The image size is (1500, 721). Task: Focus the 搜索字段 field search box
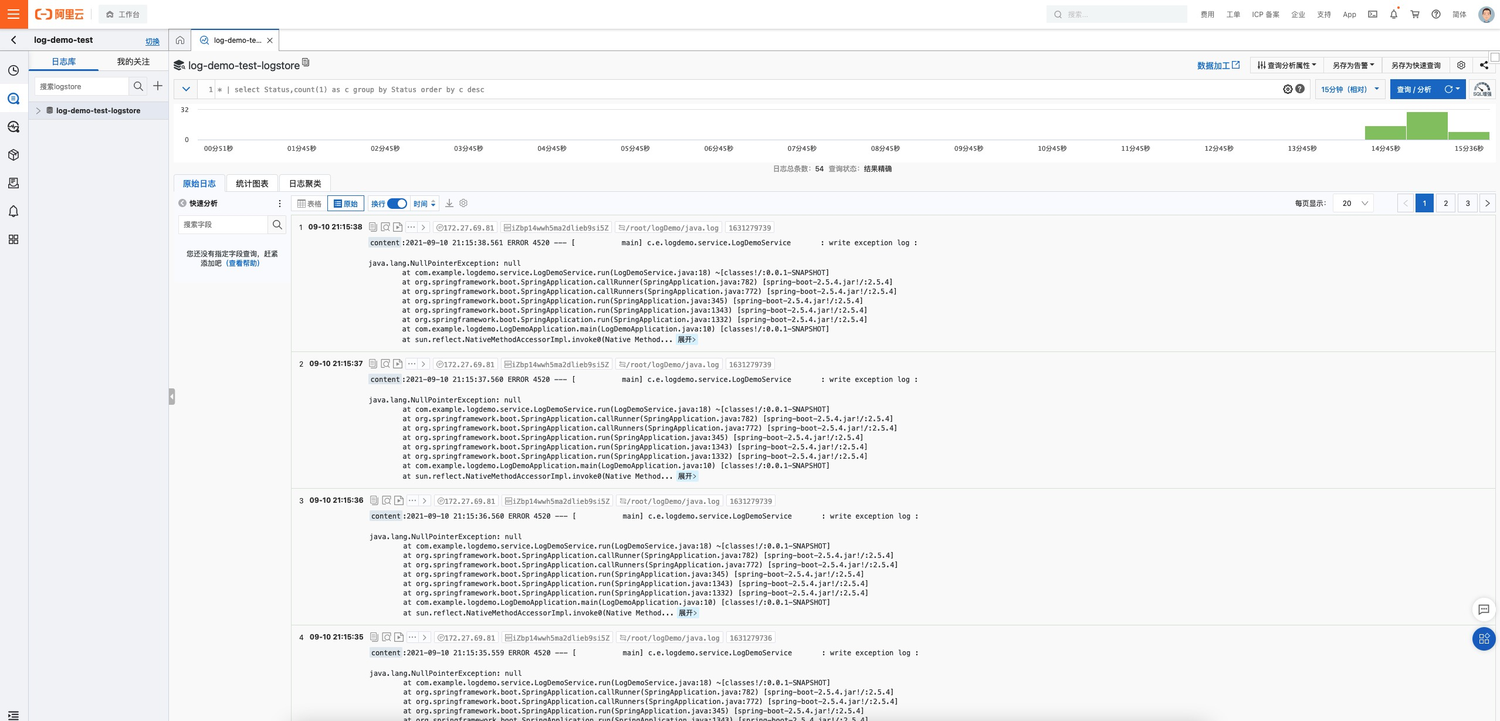pyautogui.click(x=223, y=225)
